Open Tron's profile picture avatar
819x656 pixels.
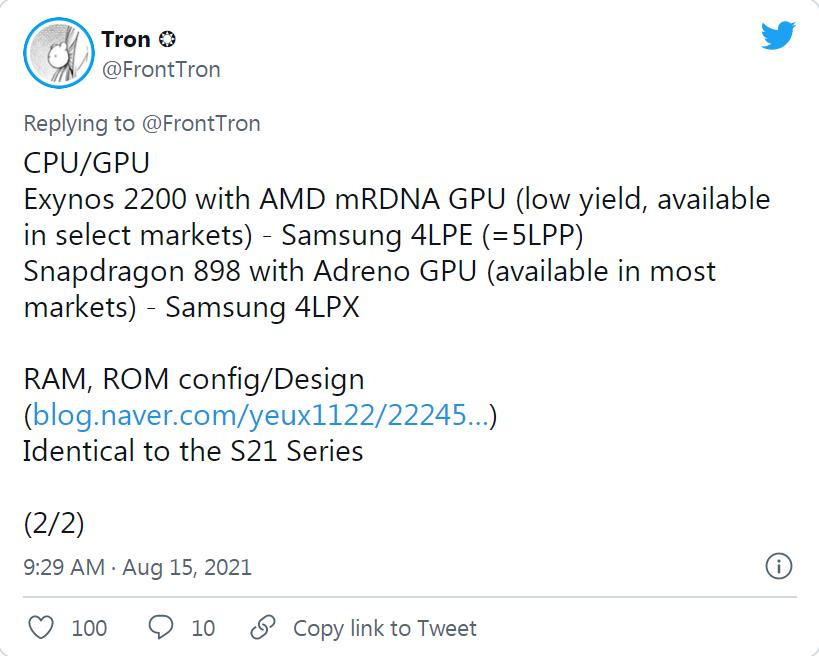coord(58,54)
